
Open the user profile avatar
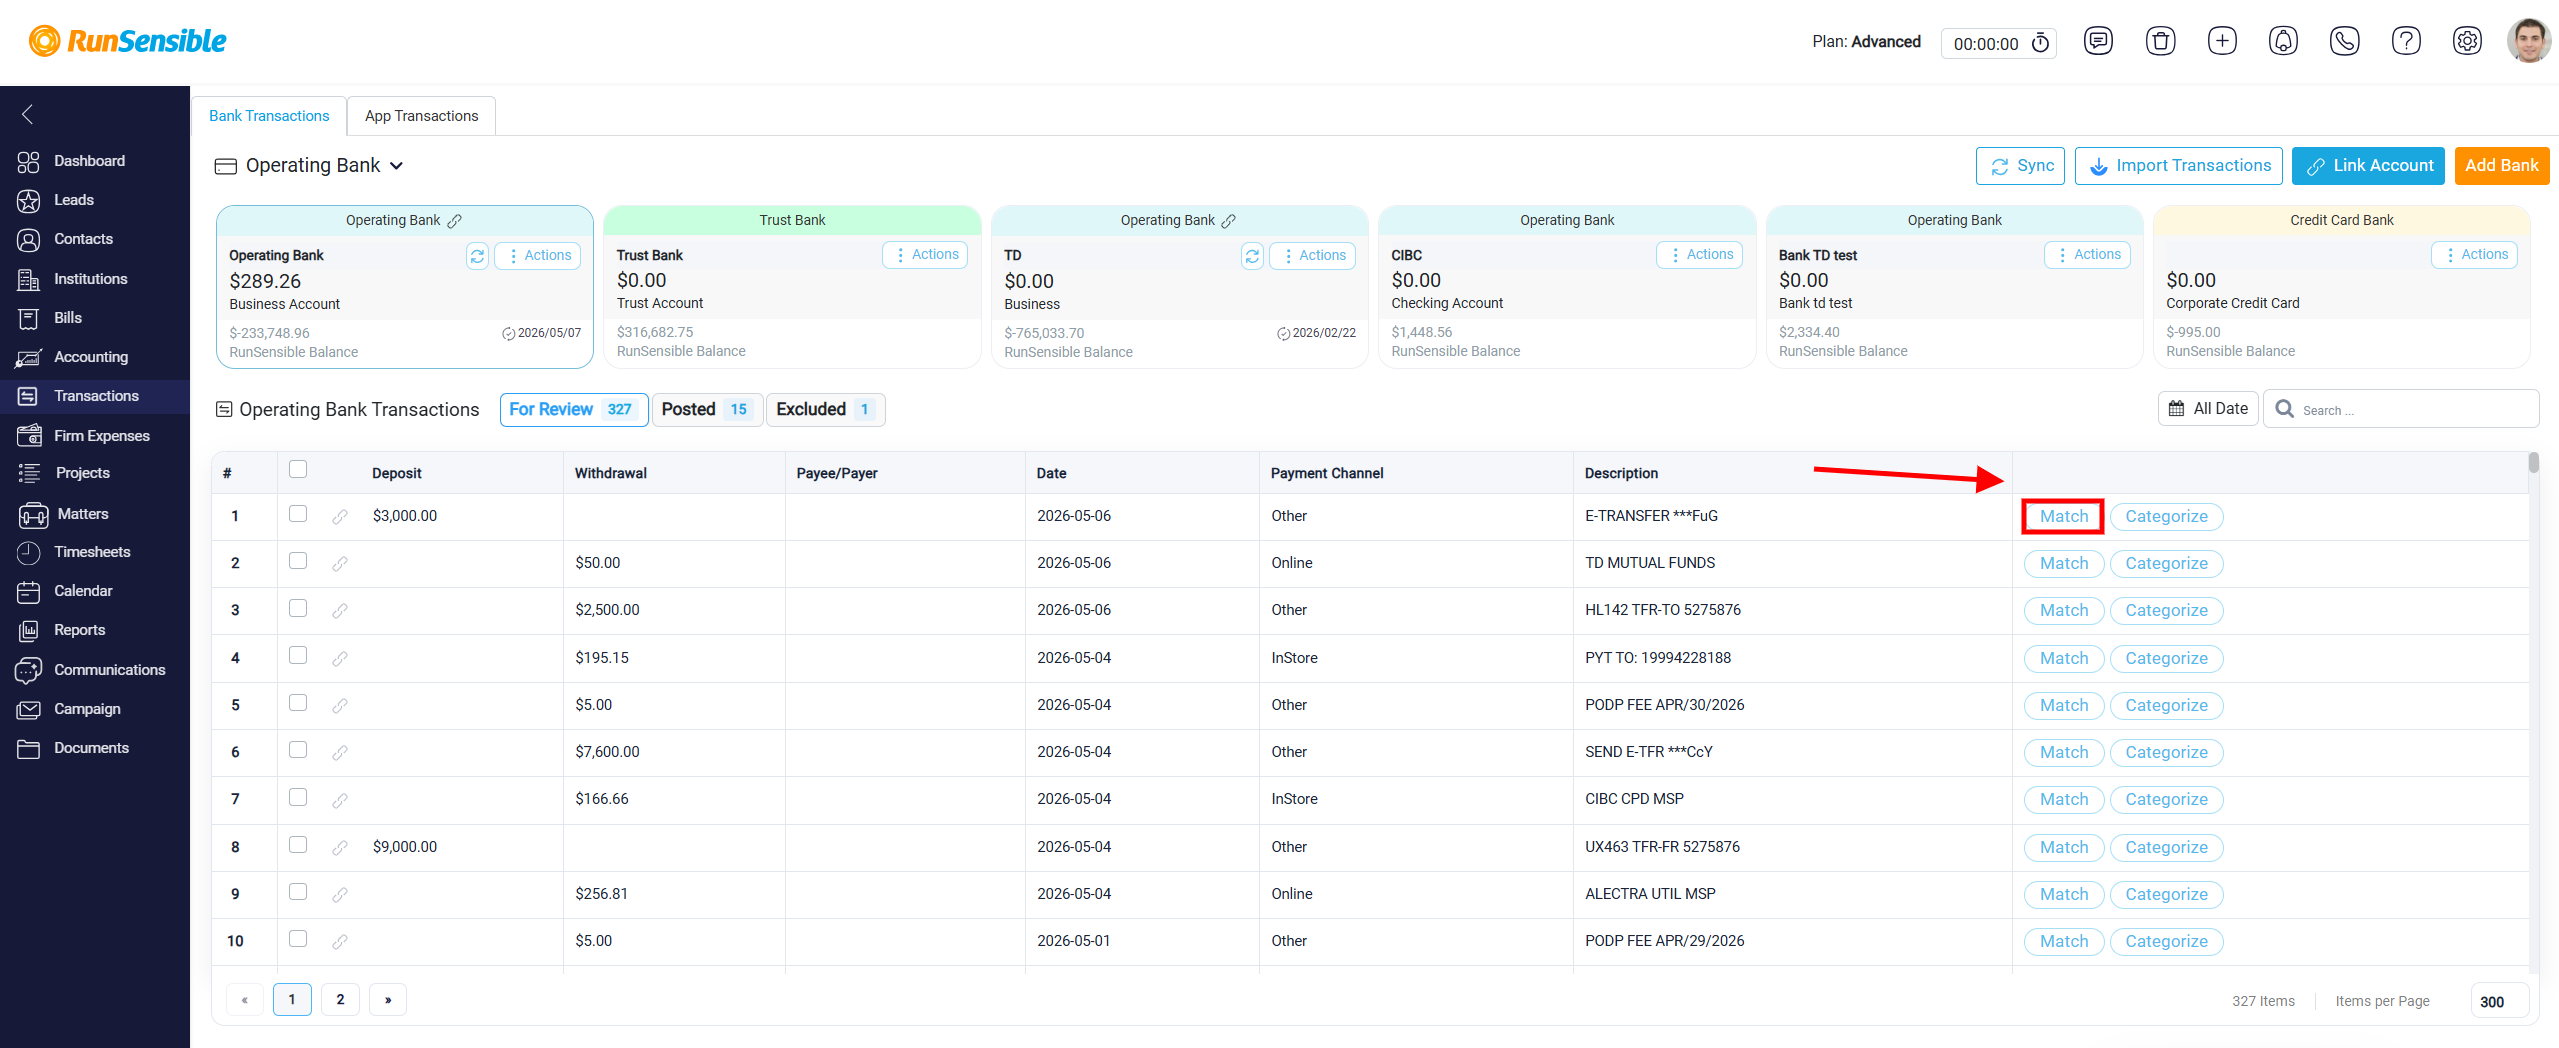(2528, 41)
